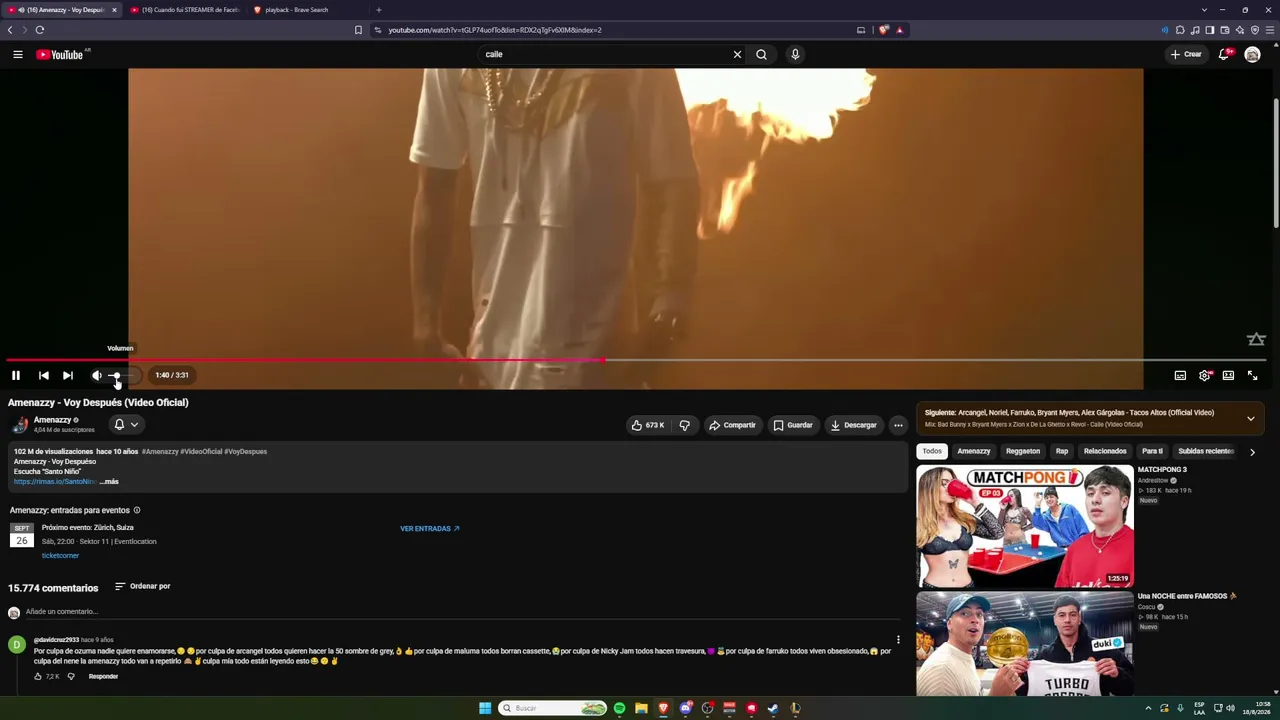
Task: Like davidcruz2933's comment
Action: coord(38,677)
